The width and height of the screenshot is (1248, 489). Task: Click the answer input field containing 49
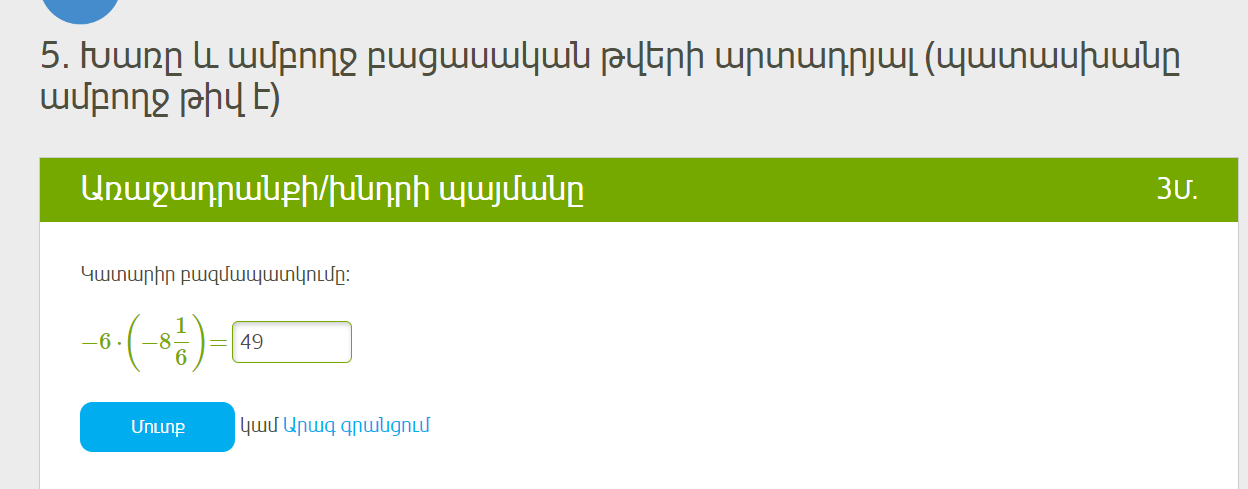pos(291,342)
